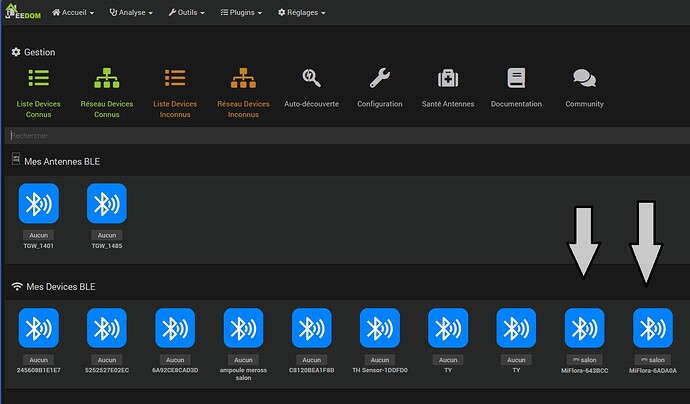The image size is (690, 404).
Task: Open device 245608B1E1E7 Bluetooth icon
Action: [x=39, y=328]
